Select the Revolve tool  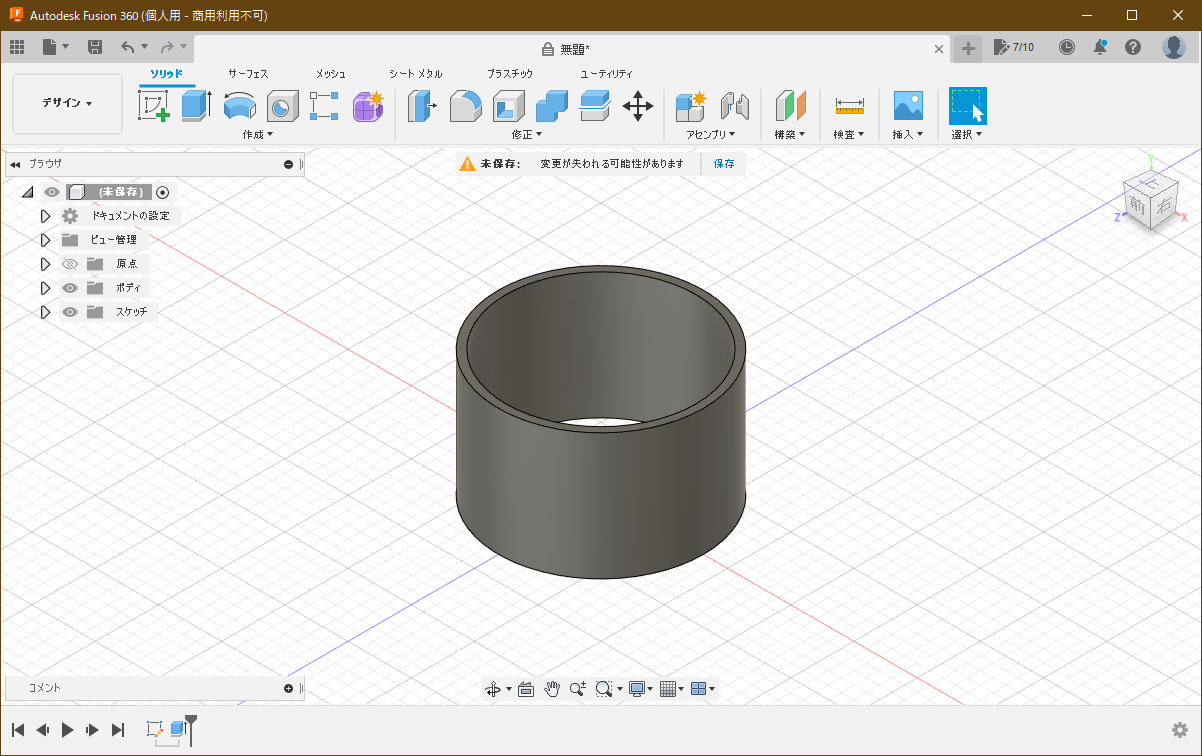click(239, 105)
